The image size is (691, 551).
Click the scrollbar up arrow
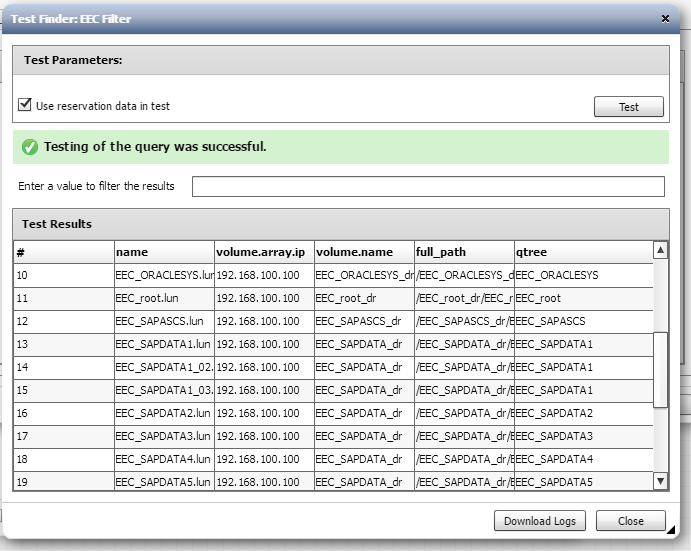[x=660, y=250]
